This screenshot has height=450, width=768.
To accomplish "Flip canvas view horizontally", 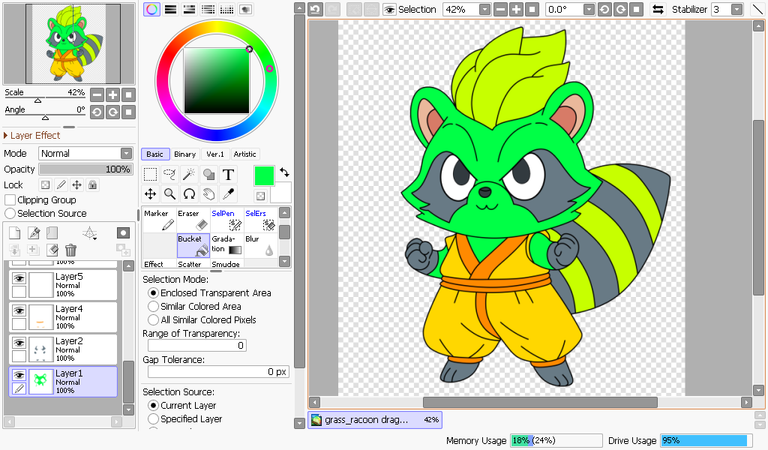I will click(658, 9).
